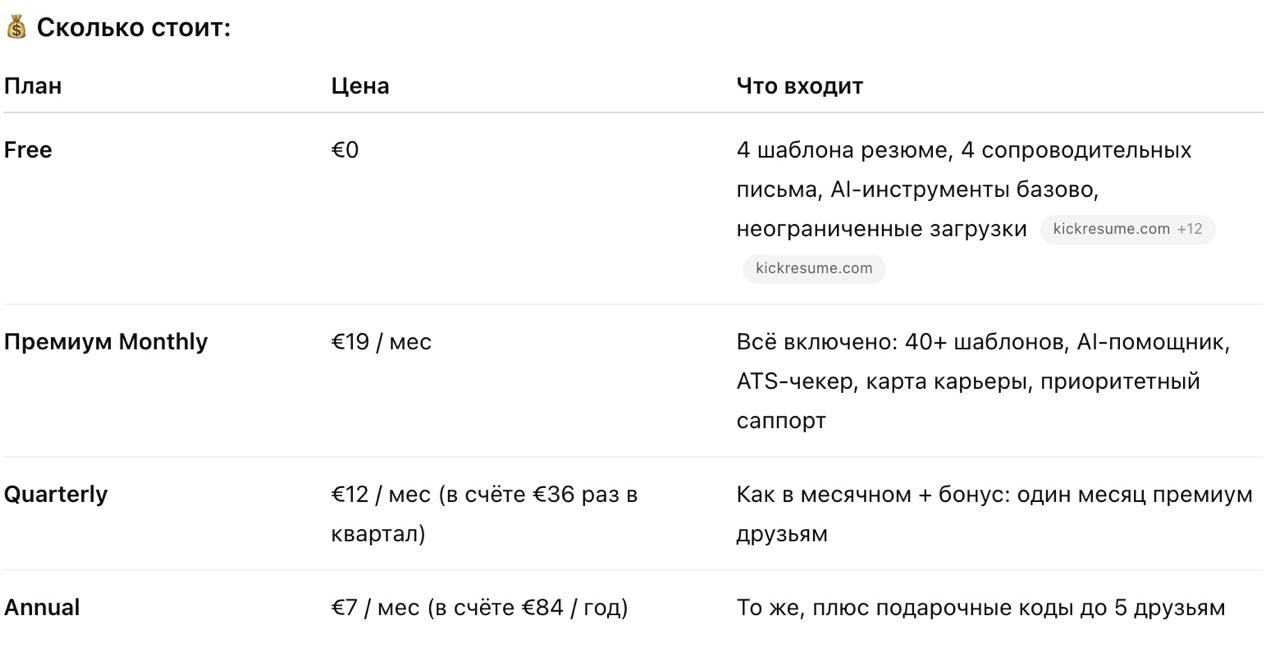Click the "Сколько стоит:" heading
The image size is (1280, 671).
[133, 28]
